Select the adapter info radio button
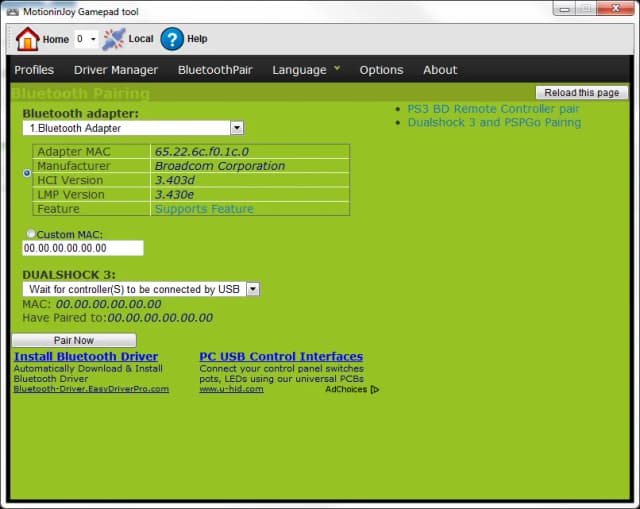This screenshot has height=509, width=640. (27, 173)
